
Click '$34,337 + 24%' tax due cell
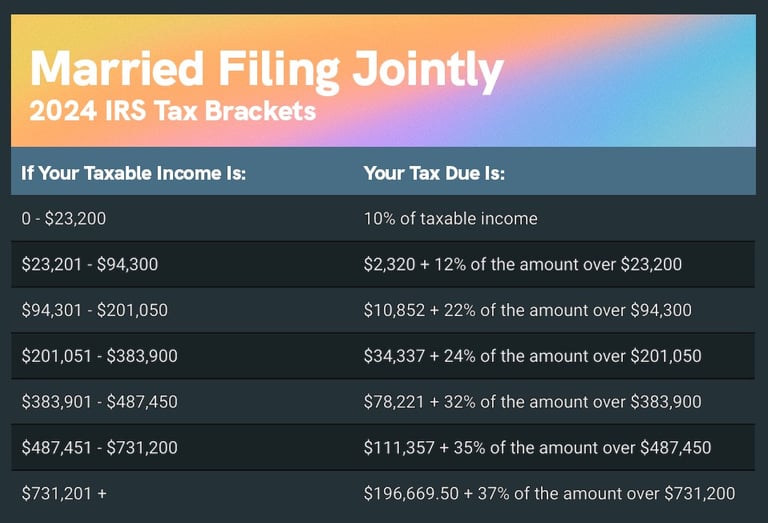pos(532,356)
